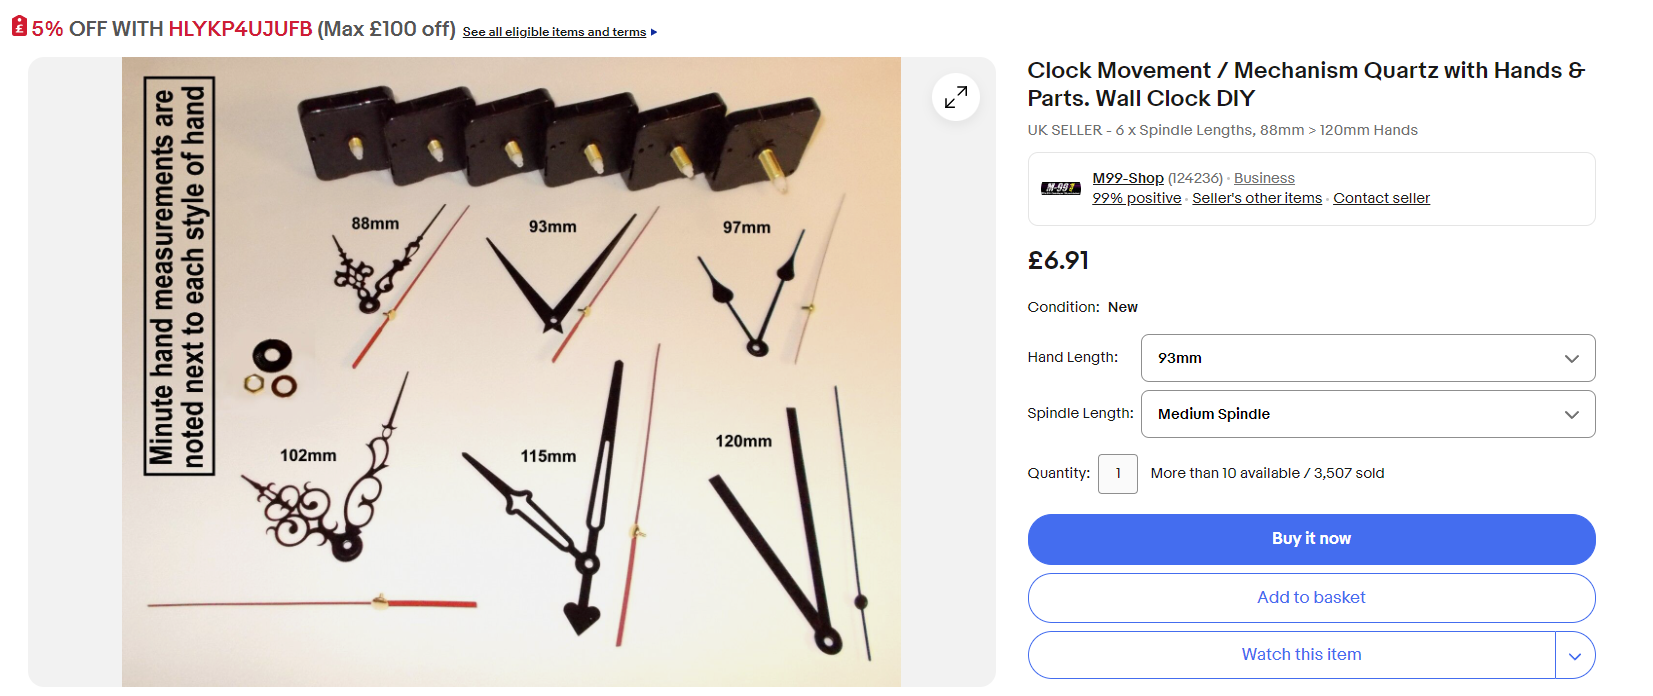
Task: Open the 99% positive feedback link
Action: (1136, 198)
